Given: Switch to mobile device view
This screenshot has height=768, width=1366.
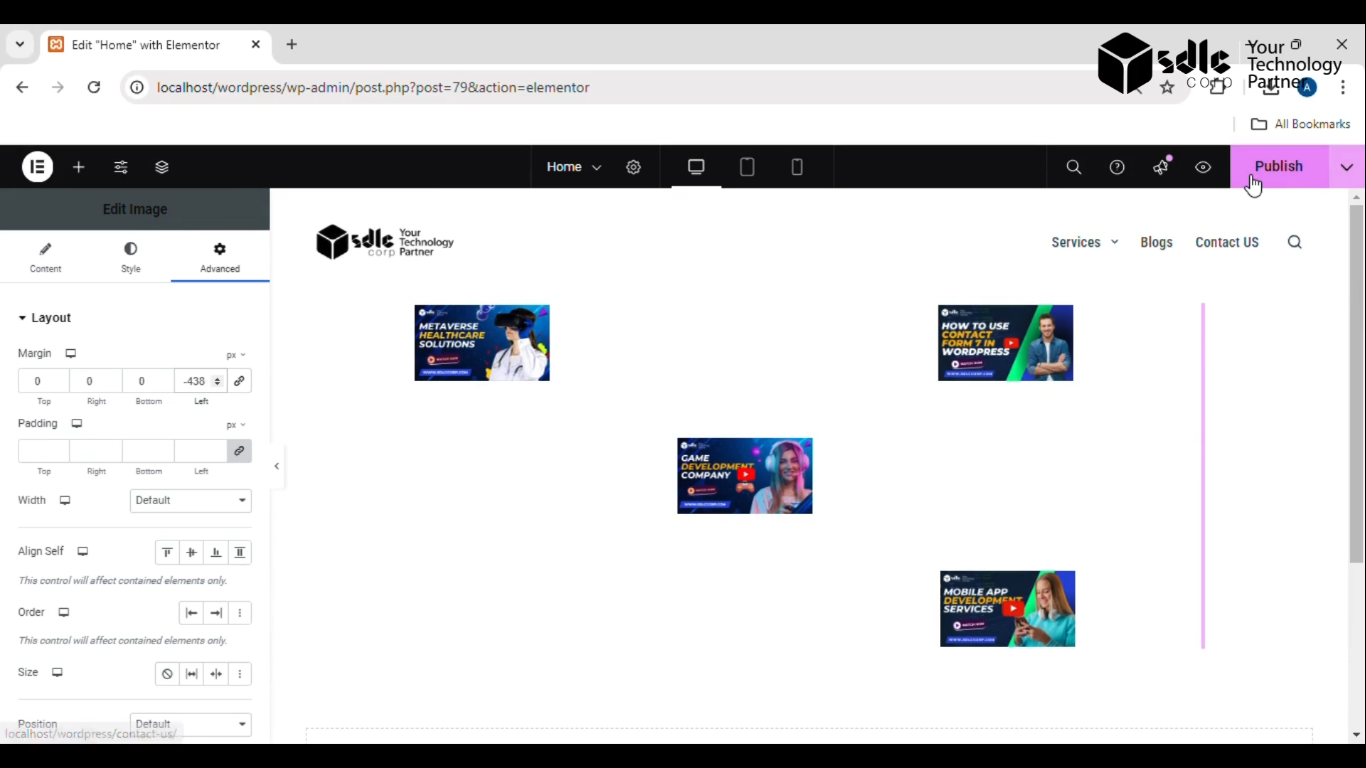Looking at the screenshot, I should pos(797,167).
